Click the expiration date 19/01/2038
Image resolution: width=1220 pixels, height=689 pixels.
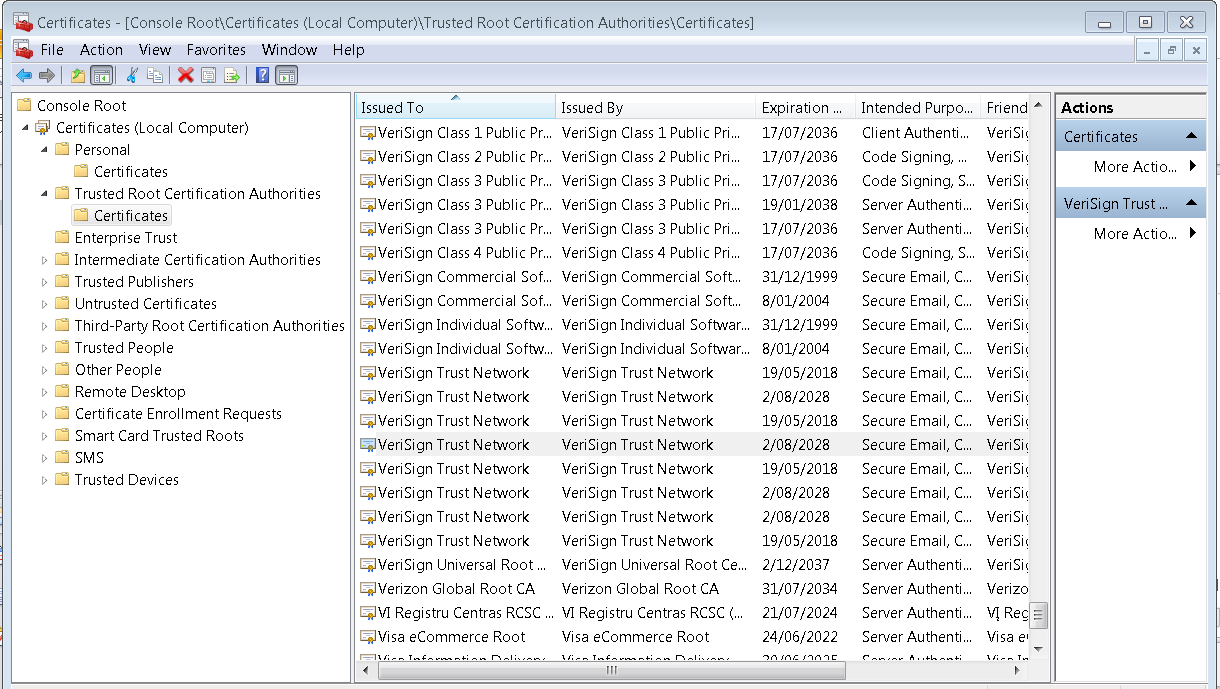(800, 205)
